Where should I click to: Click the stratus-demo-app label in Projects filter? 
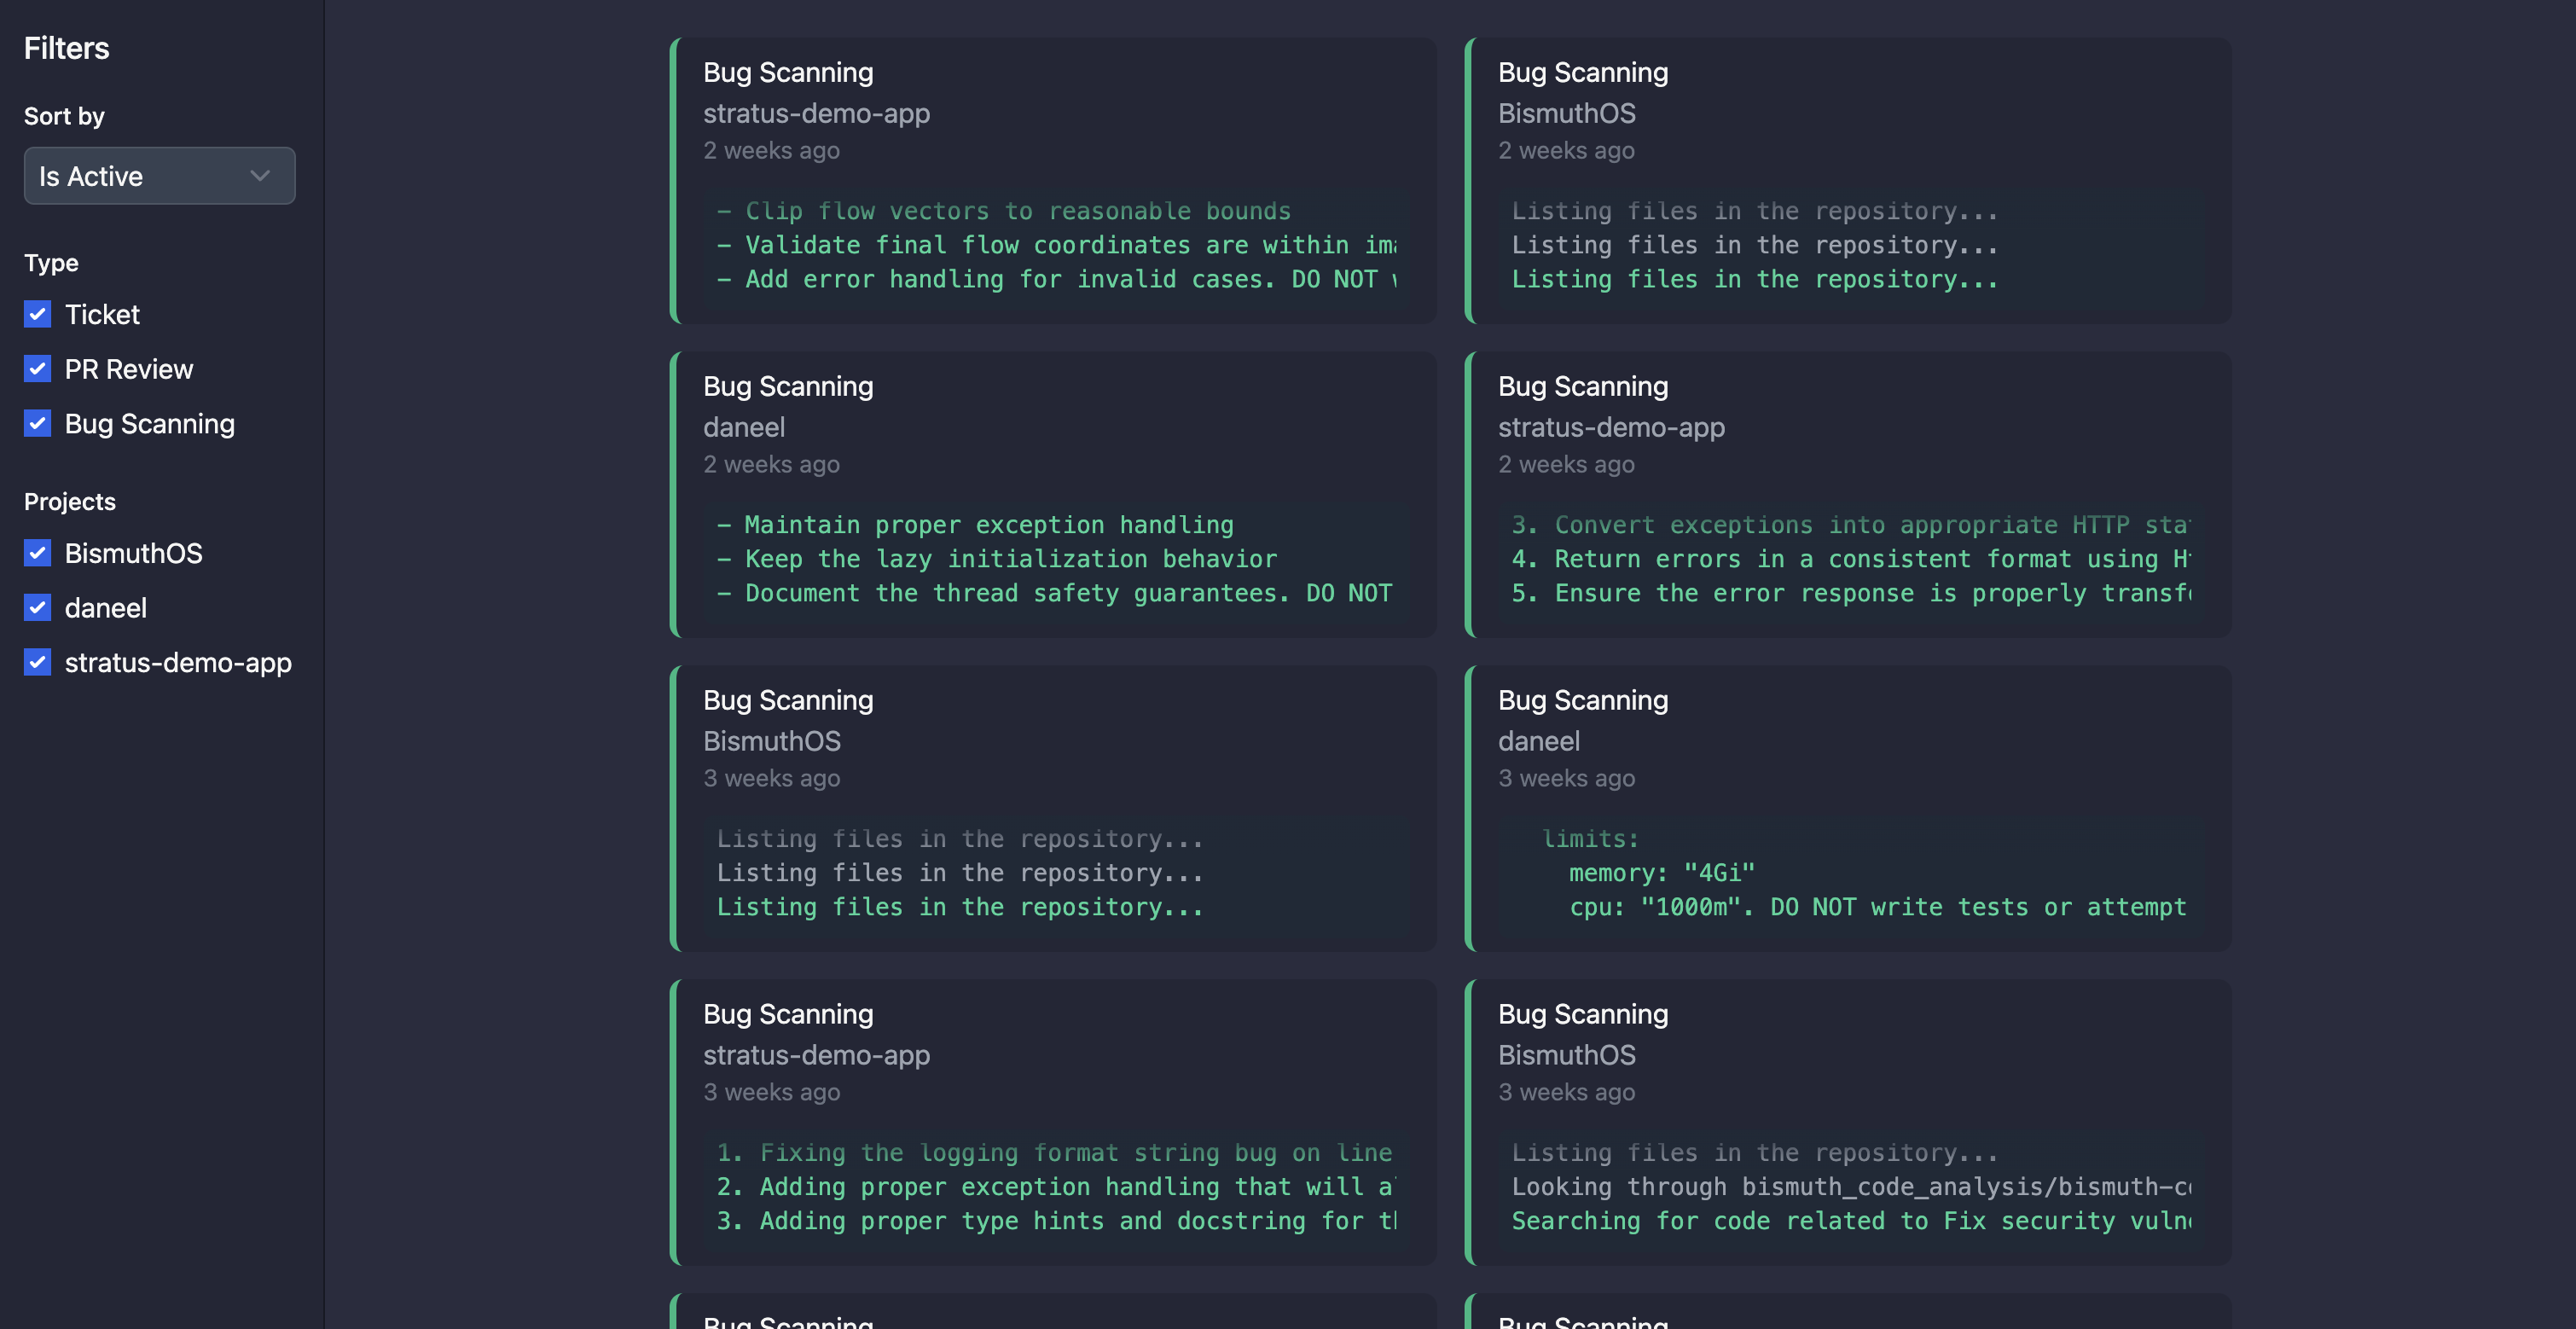click(x=178, y=662)
